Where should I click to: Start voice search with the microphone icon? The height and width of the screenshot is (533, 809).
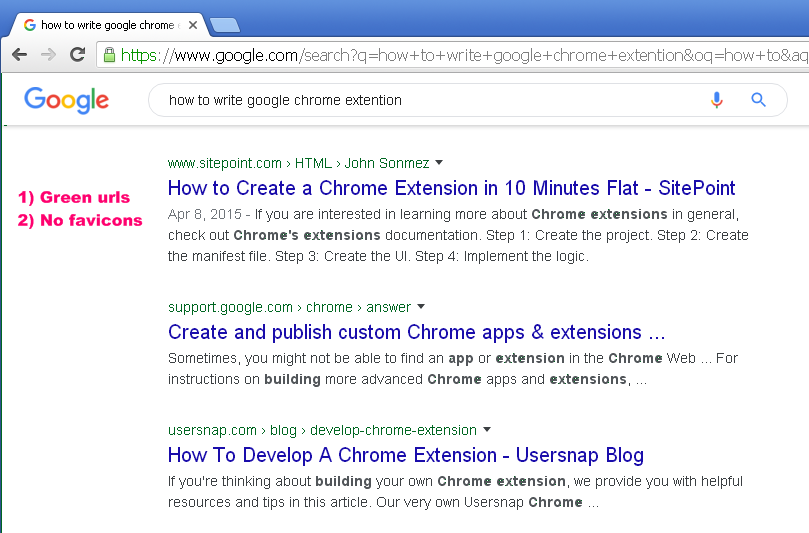pyautogui.click(x=716, y=100)
